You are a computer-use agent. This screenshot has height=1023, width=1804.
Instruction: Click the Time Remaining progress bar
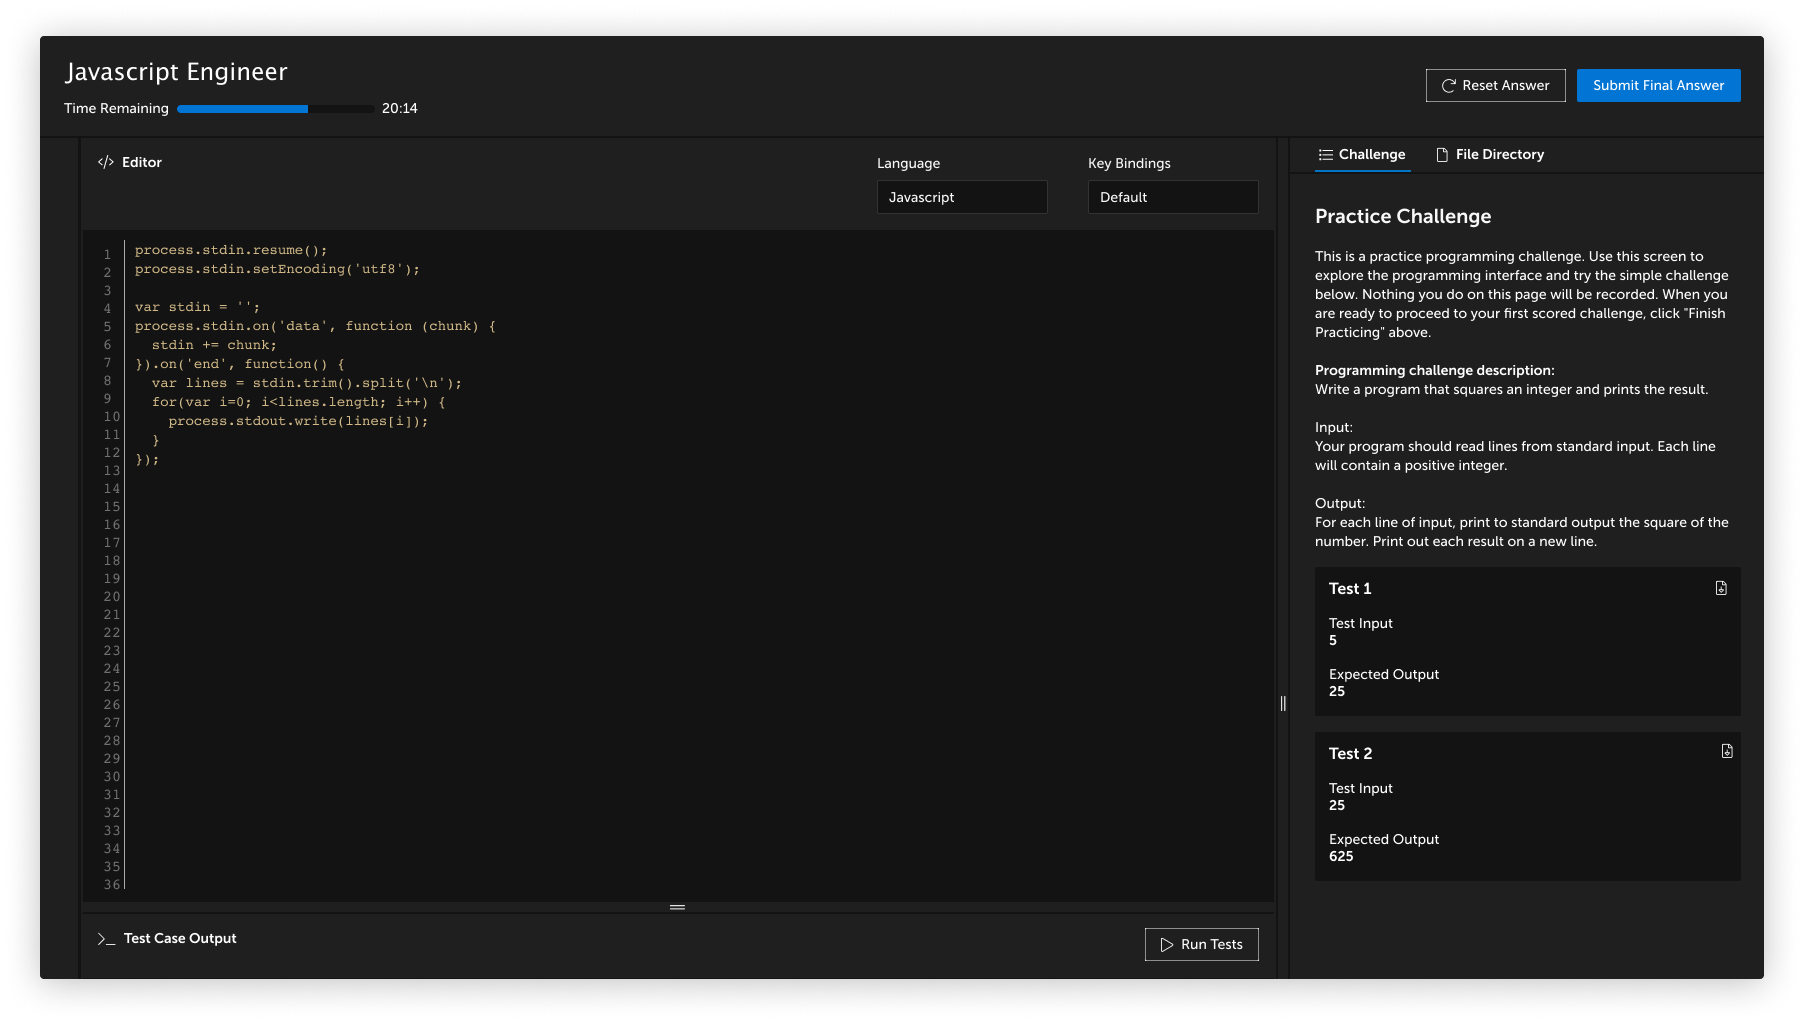[x=275, y=108]
